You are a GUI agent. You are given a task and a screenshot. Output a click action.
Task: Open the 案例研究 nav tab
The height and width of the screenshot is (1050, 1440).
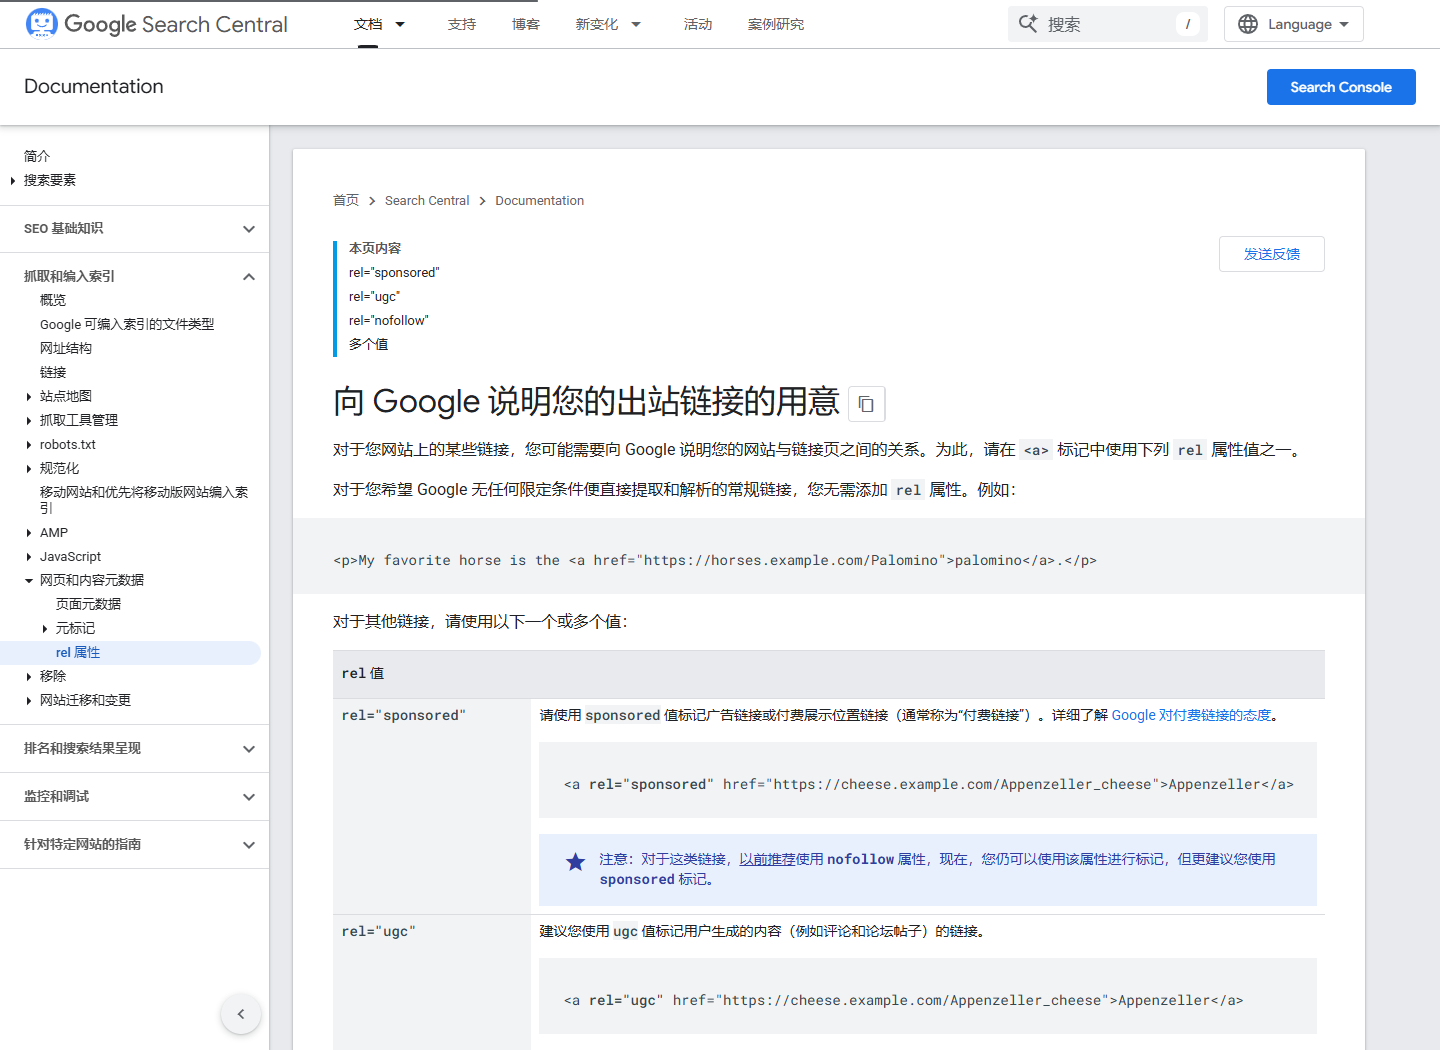[776, 24]
